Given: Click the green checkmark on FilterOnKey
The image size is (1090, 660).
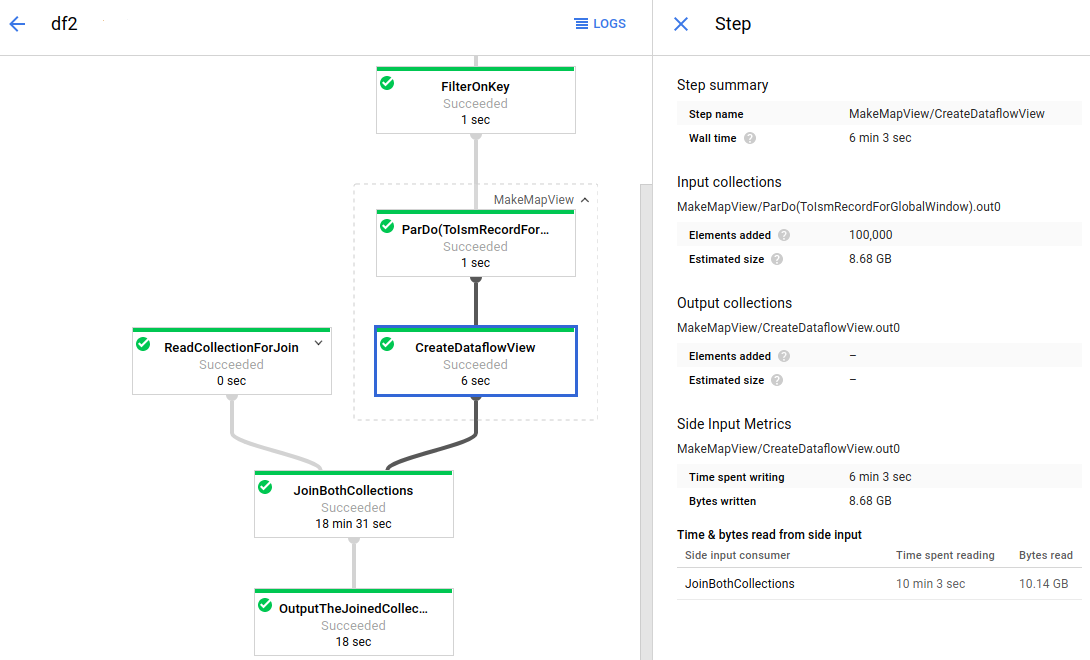Looking at the screenshot, I should tap(389, 84).
